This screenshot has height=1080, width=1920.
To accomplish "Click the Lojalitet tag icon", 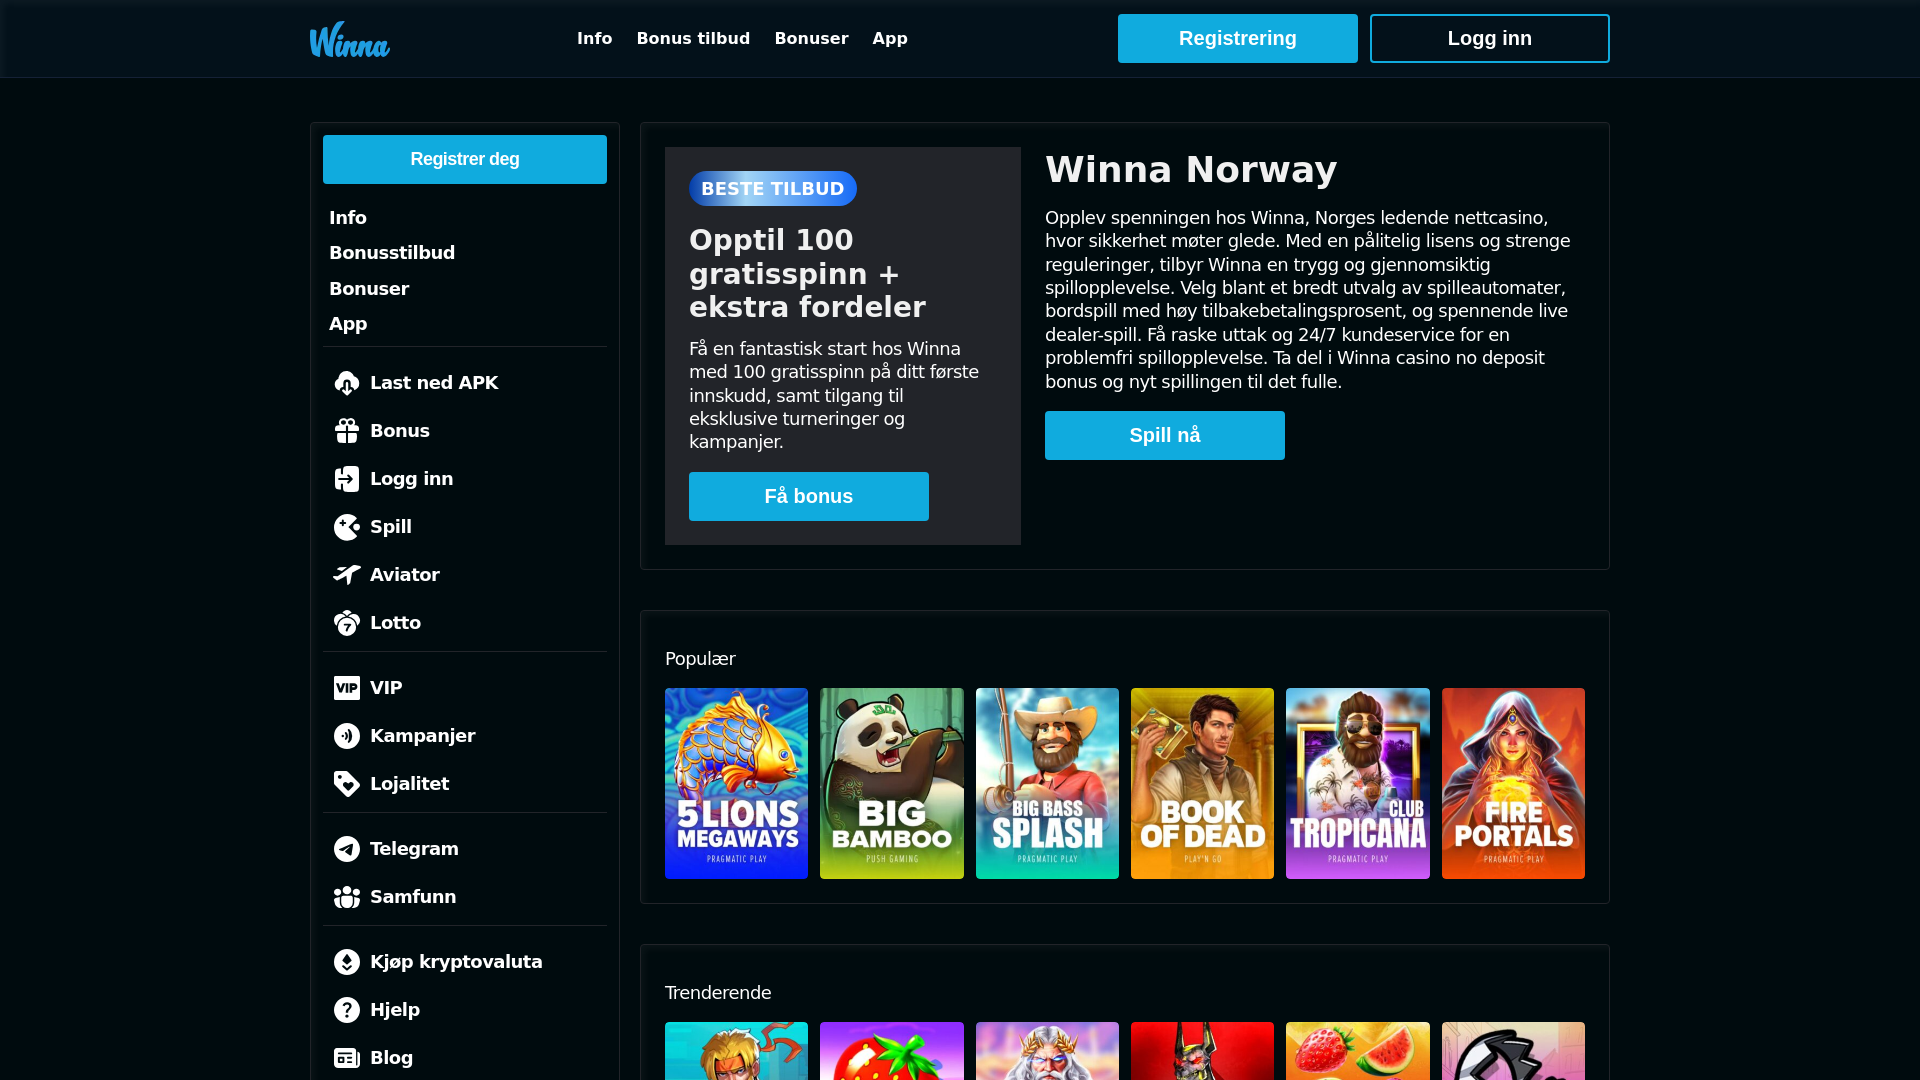I will [347, 784].
